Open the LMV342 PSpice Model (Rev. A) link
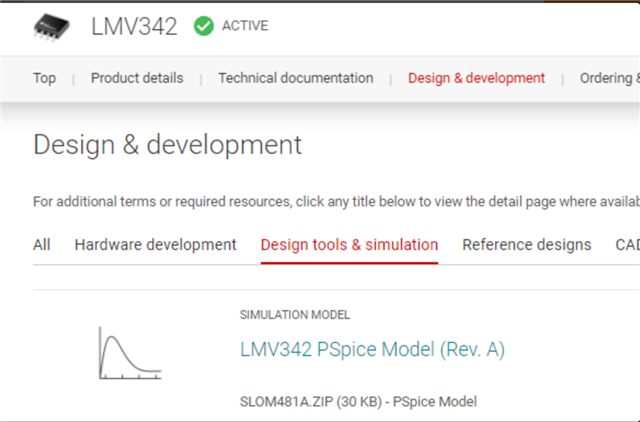Image resolution: width=640 pixels, height=422 pixels. [x=372, y=350]
